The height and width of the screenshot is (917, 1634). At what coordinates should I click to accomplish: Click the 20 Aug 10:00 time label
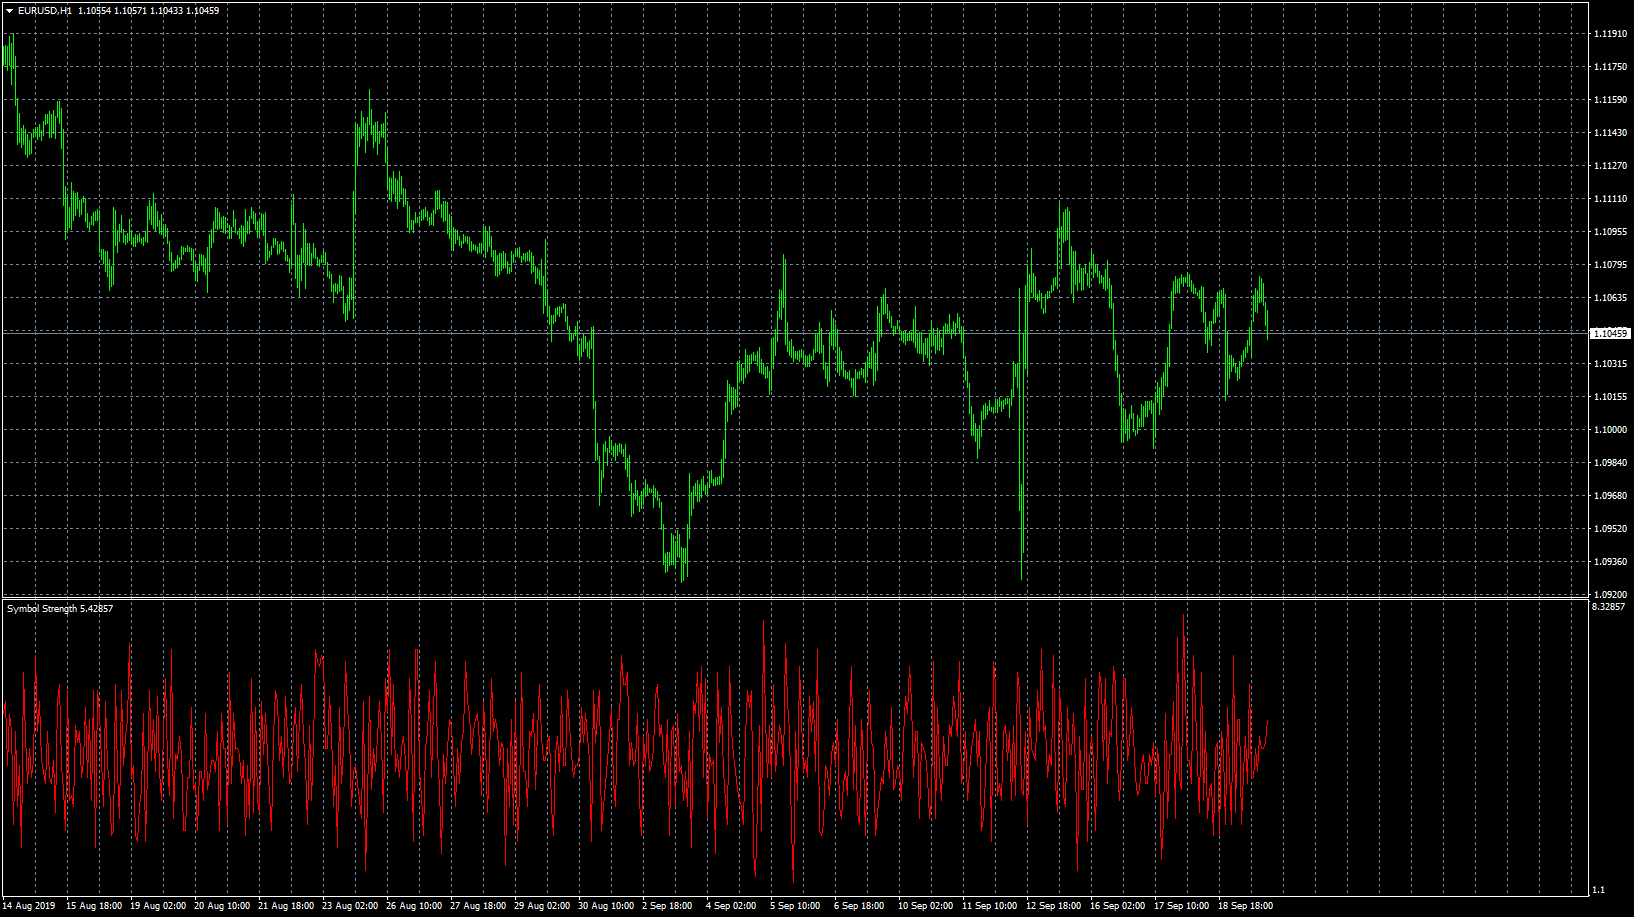[x=222, y=906]
